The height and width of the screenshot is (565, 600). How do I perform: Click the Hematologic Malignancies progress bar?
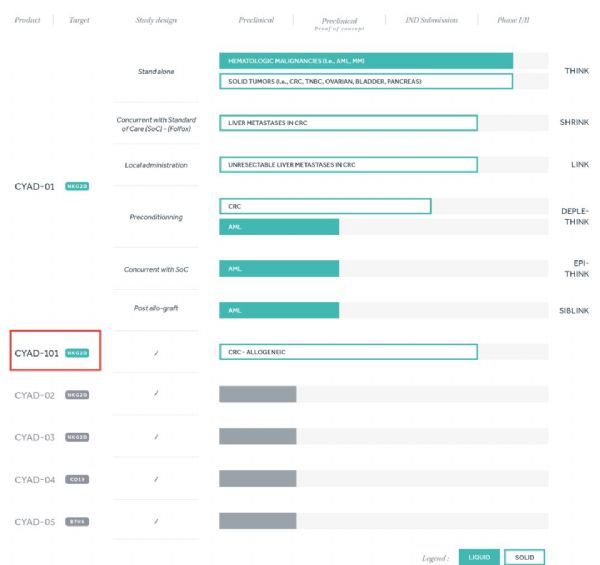pyautogui.click(x=366, y=61)
